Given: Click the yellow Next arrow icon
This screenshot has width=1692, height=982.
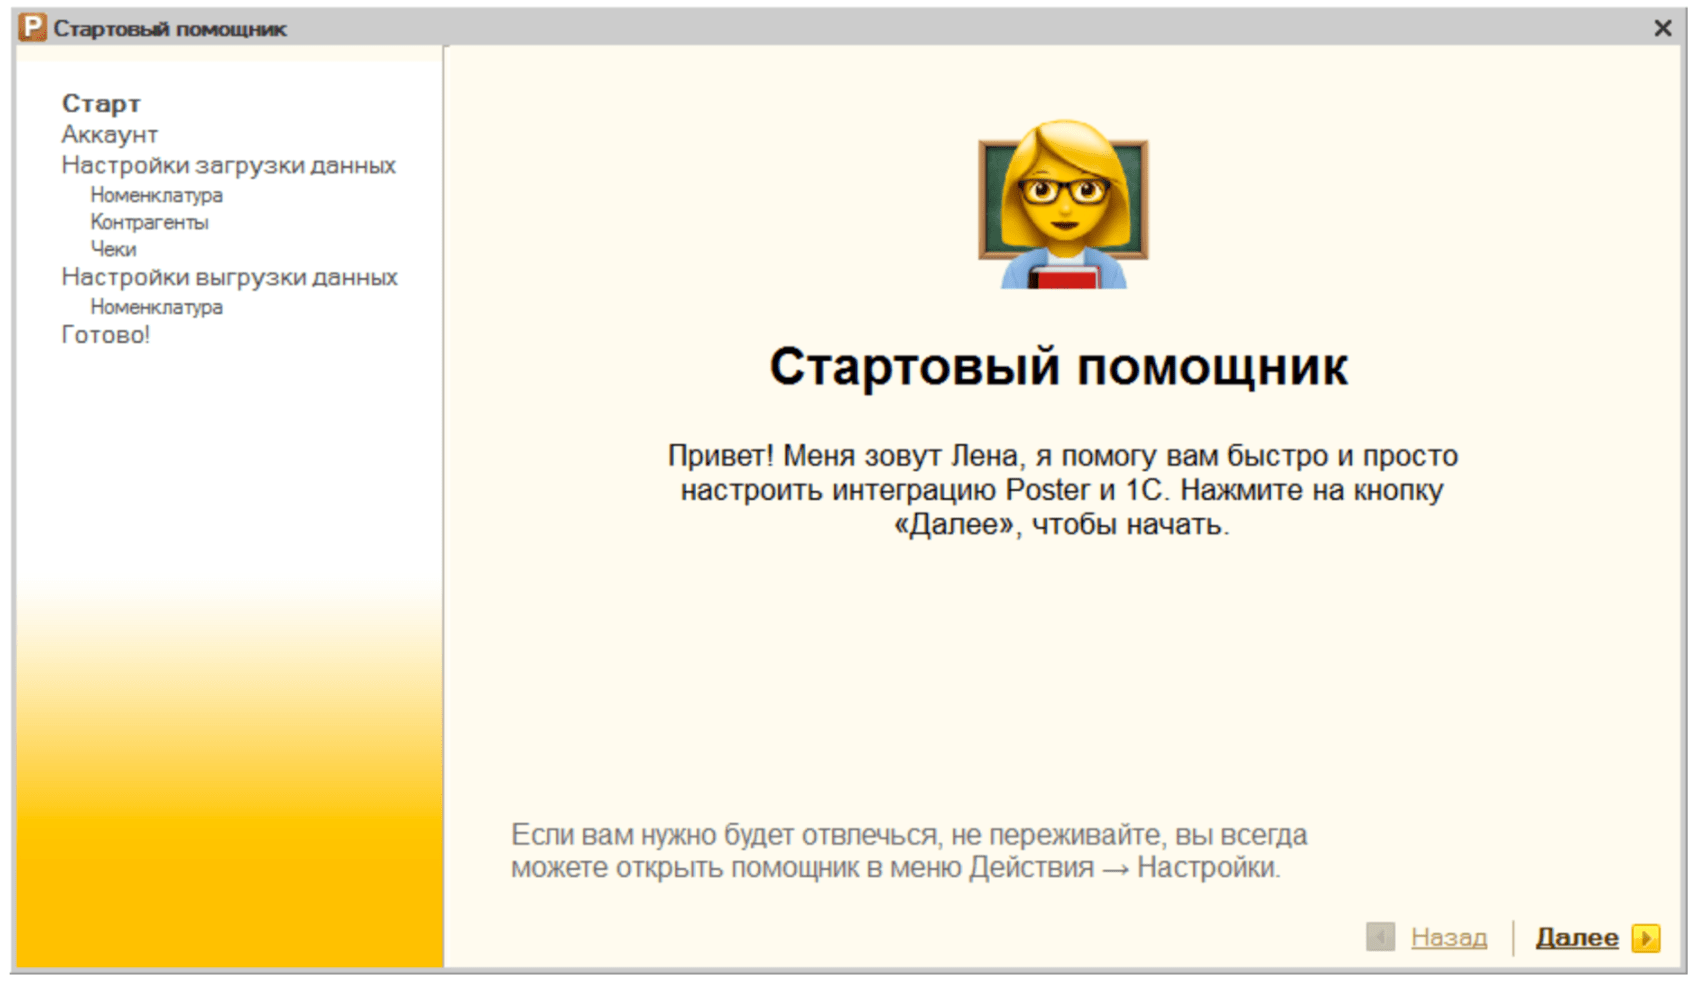Looking at the screenshot, I should point(1645,938).
